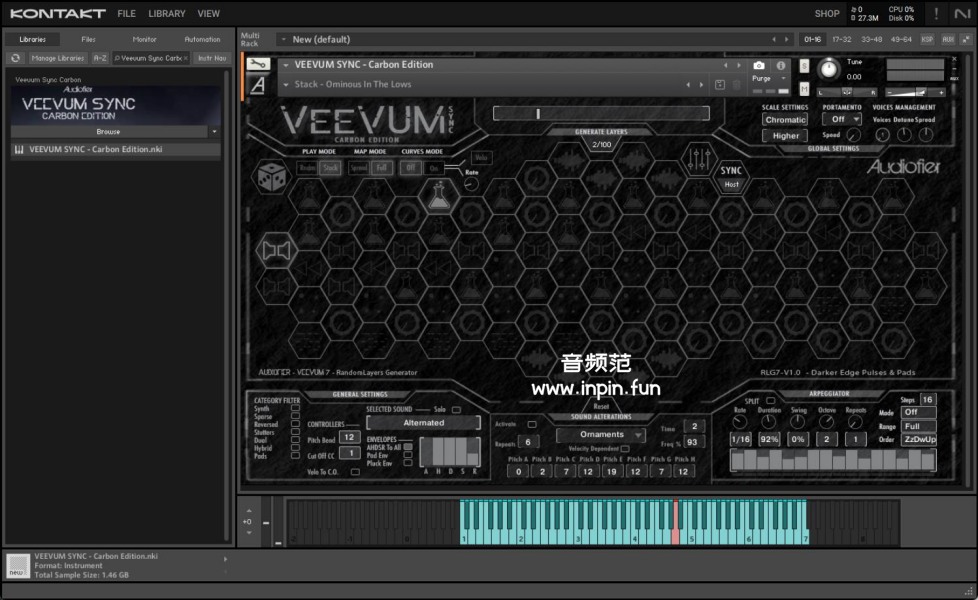
Task: Toggle Velo To C.O. checkbox
Action: (x=355, y=472)
